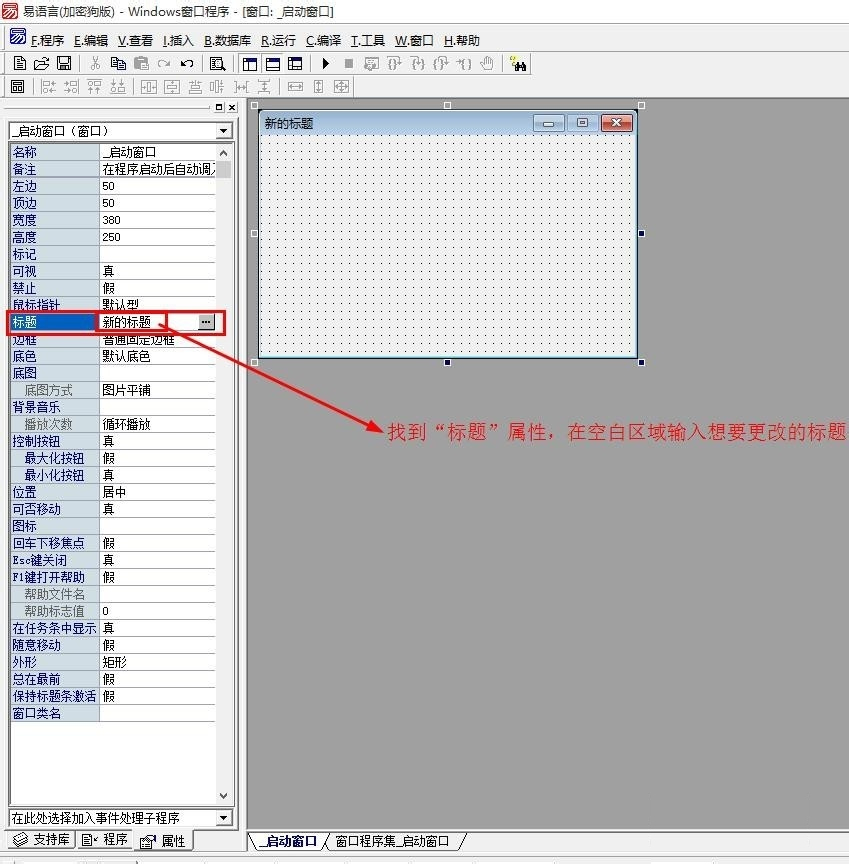Open the C.编译 menu
Viewport: 849px width, 864px height.
click(323, 41)
